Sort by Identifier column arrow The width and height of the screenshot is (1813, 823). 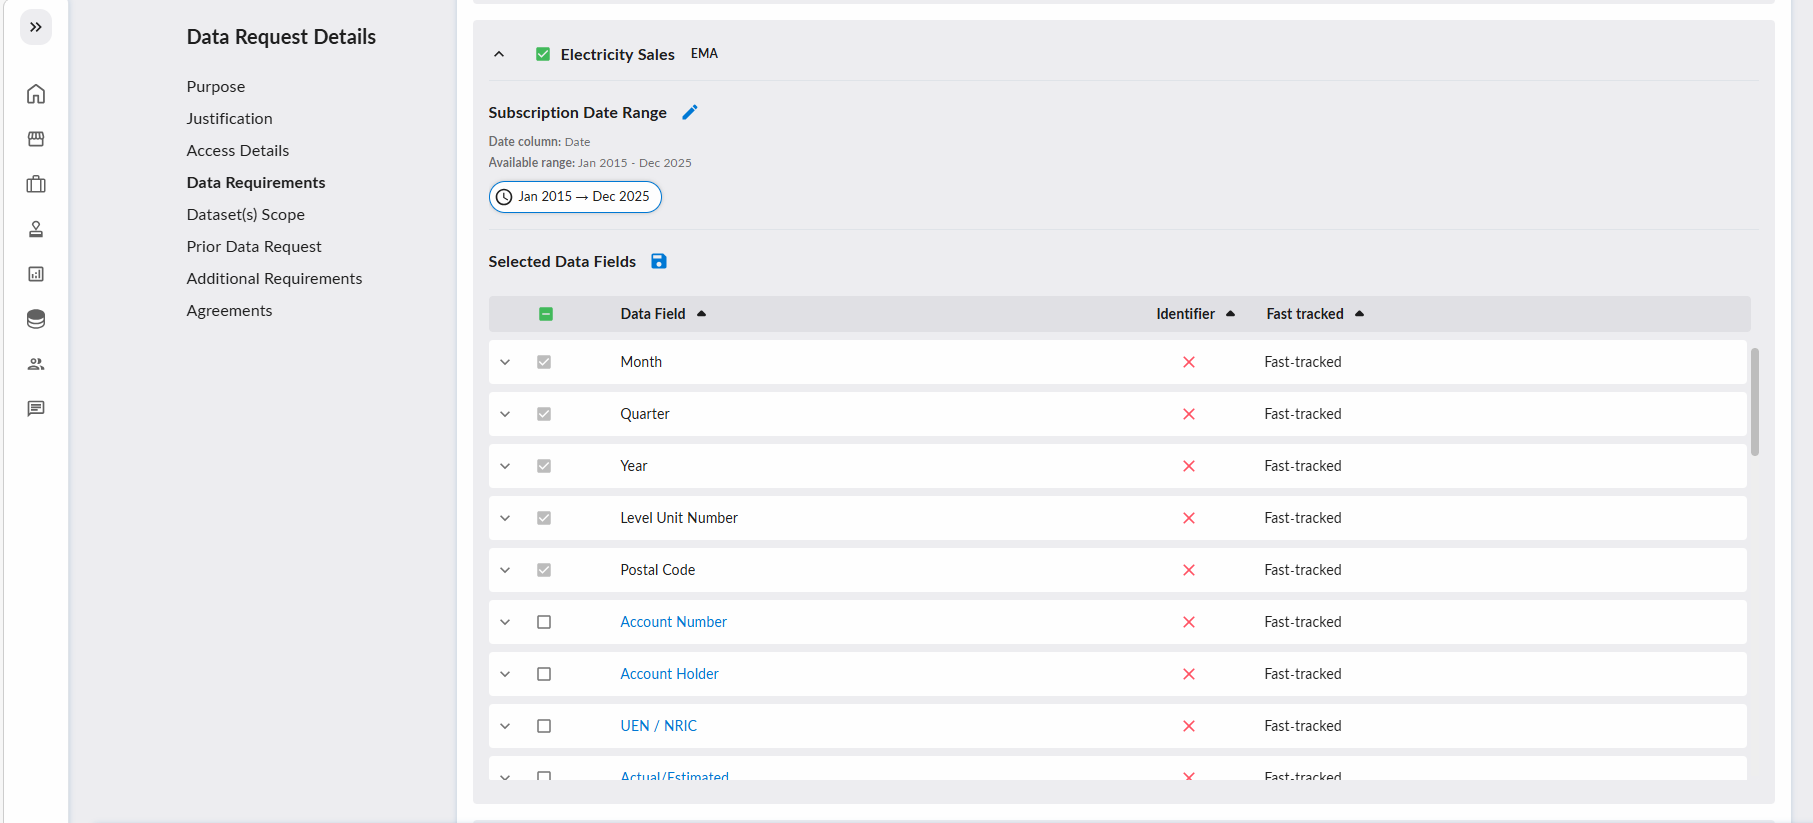[1231, 314]
